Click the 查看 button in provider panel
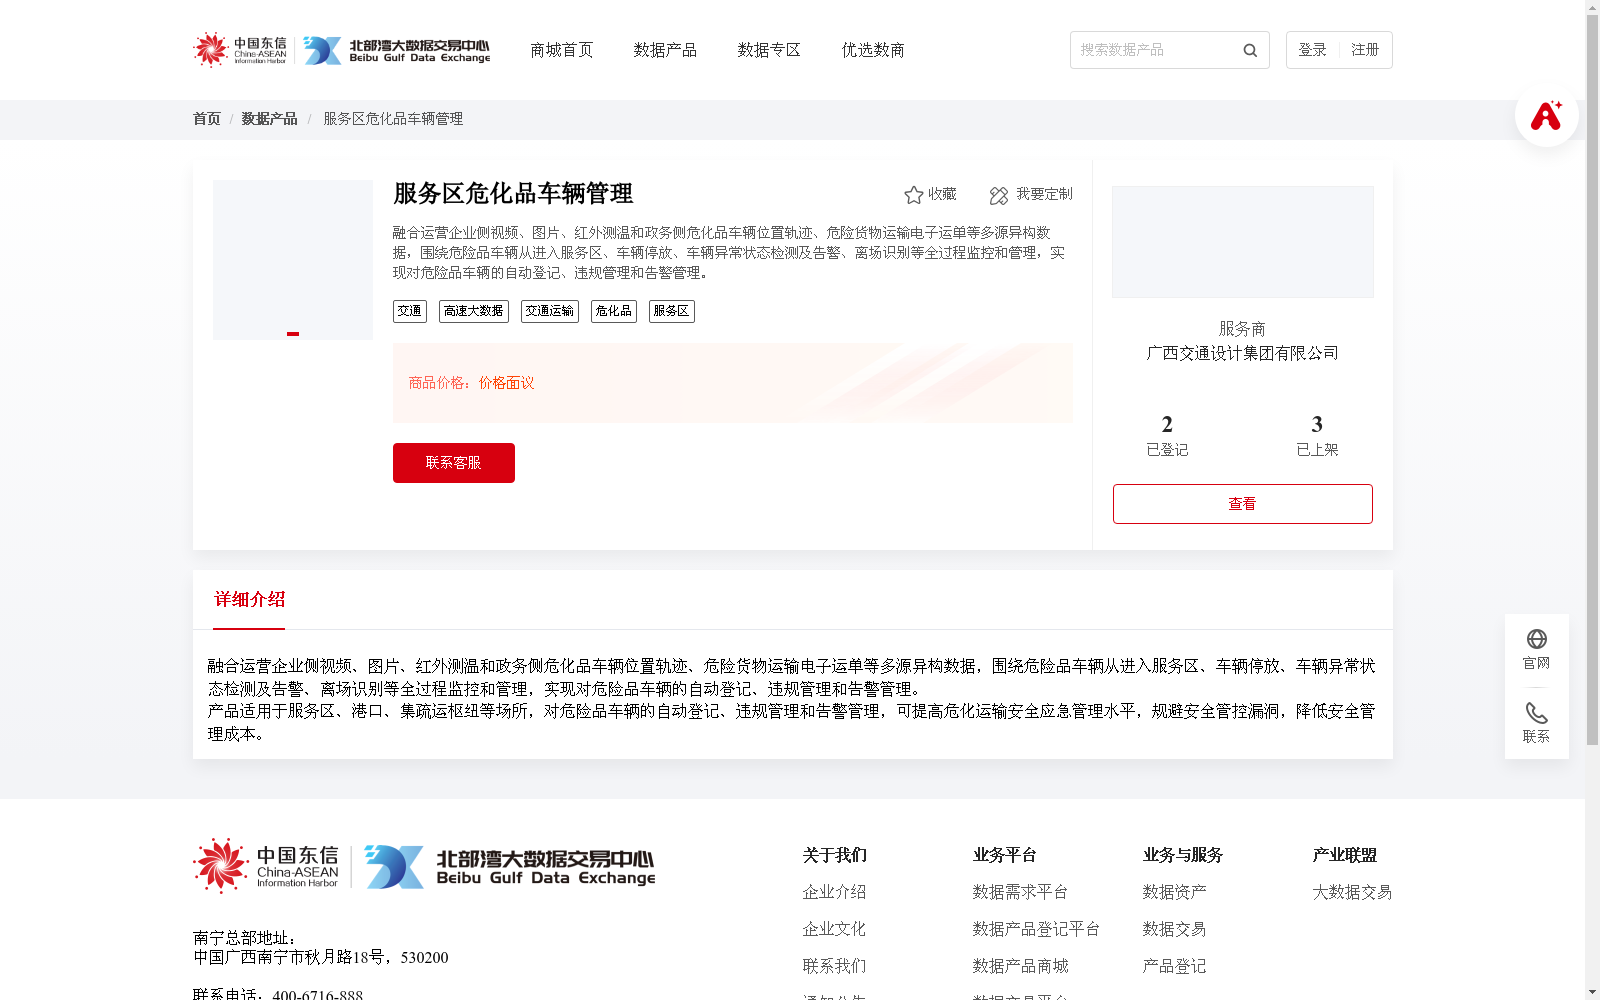This screenshot has width=1600, height=1000. point(1243,504)
